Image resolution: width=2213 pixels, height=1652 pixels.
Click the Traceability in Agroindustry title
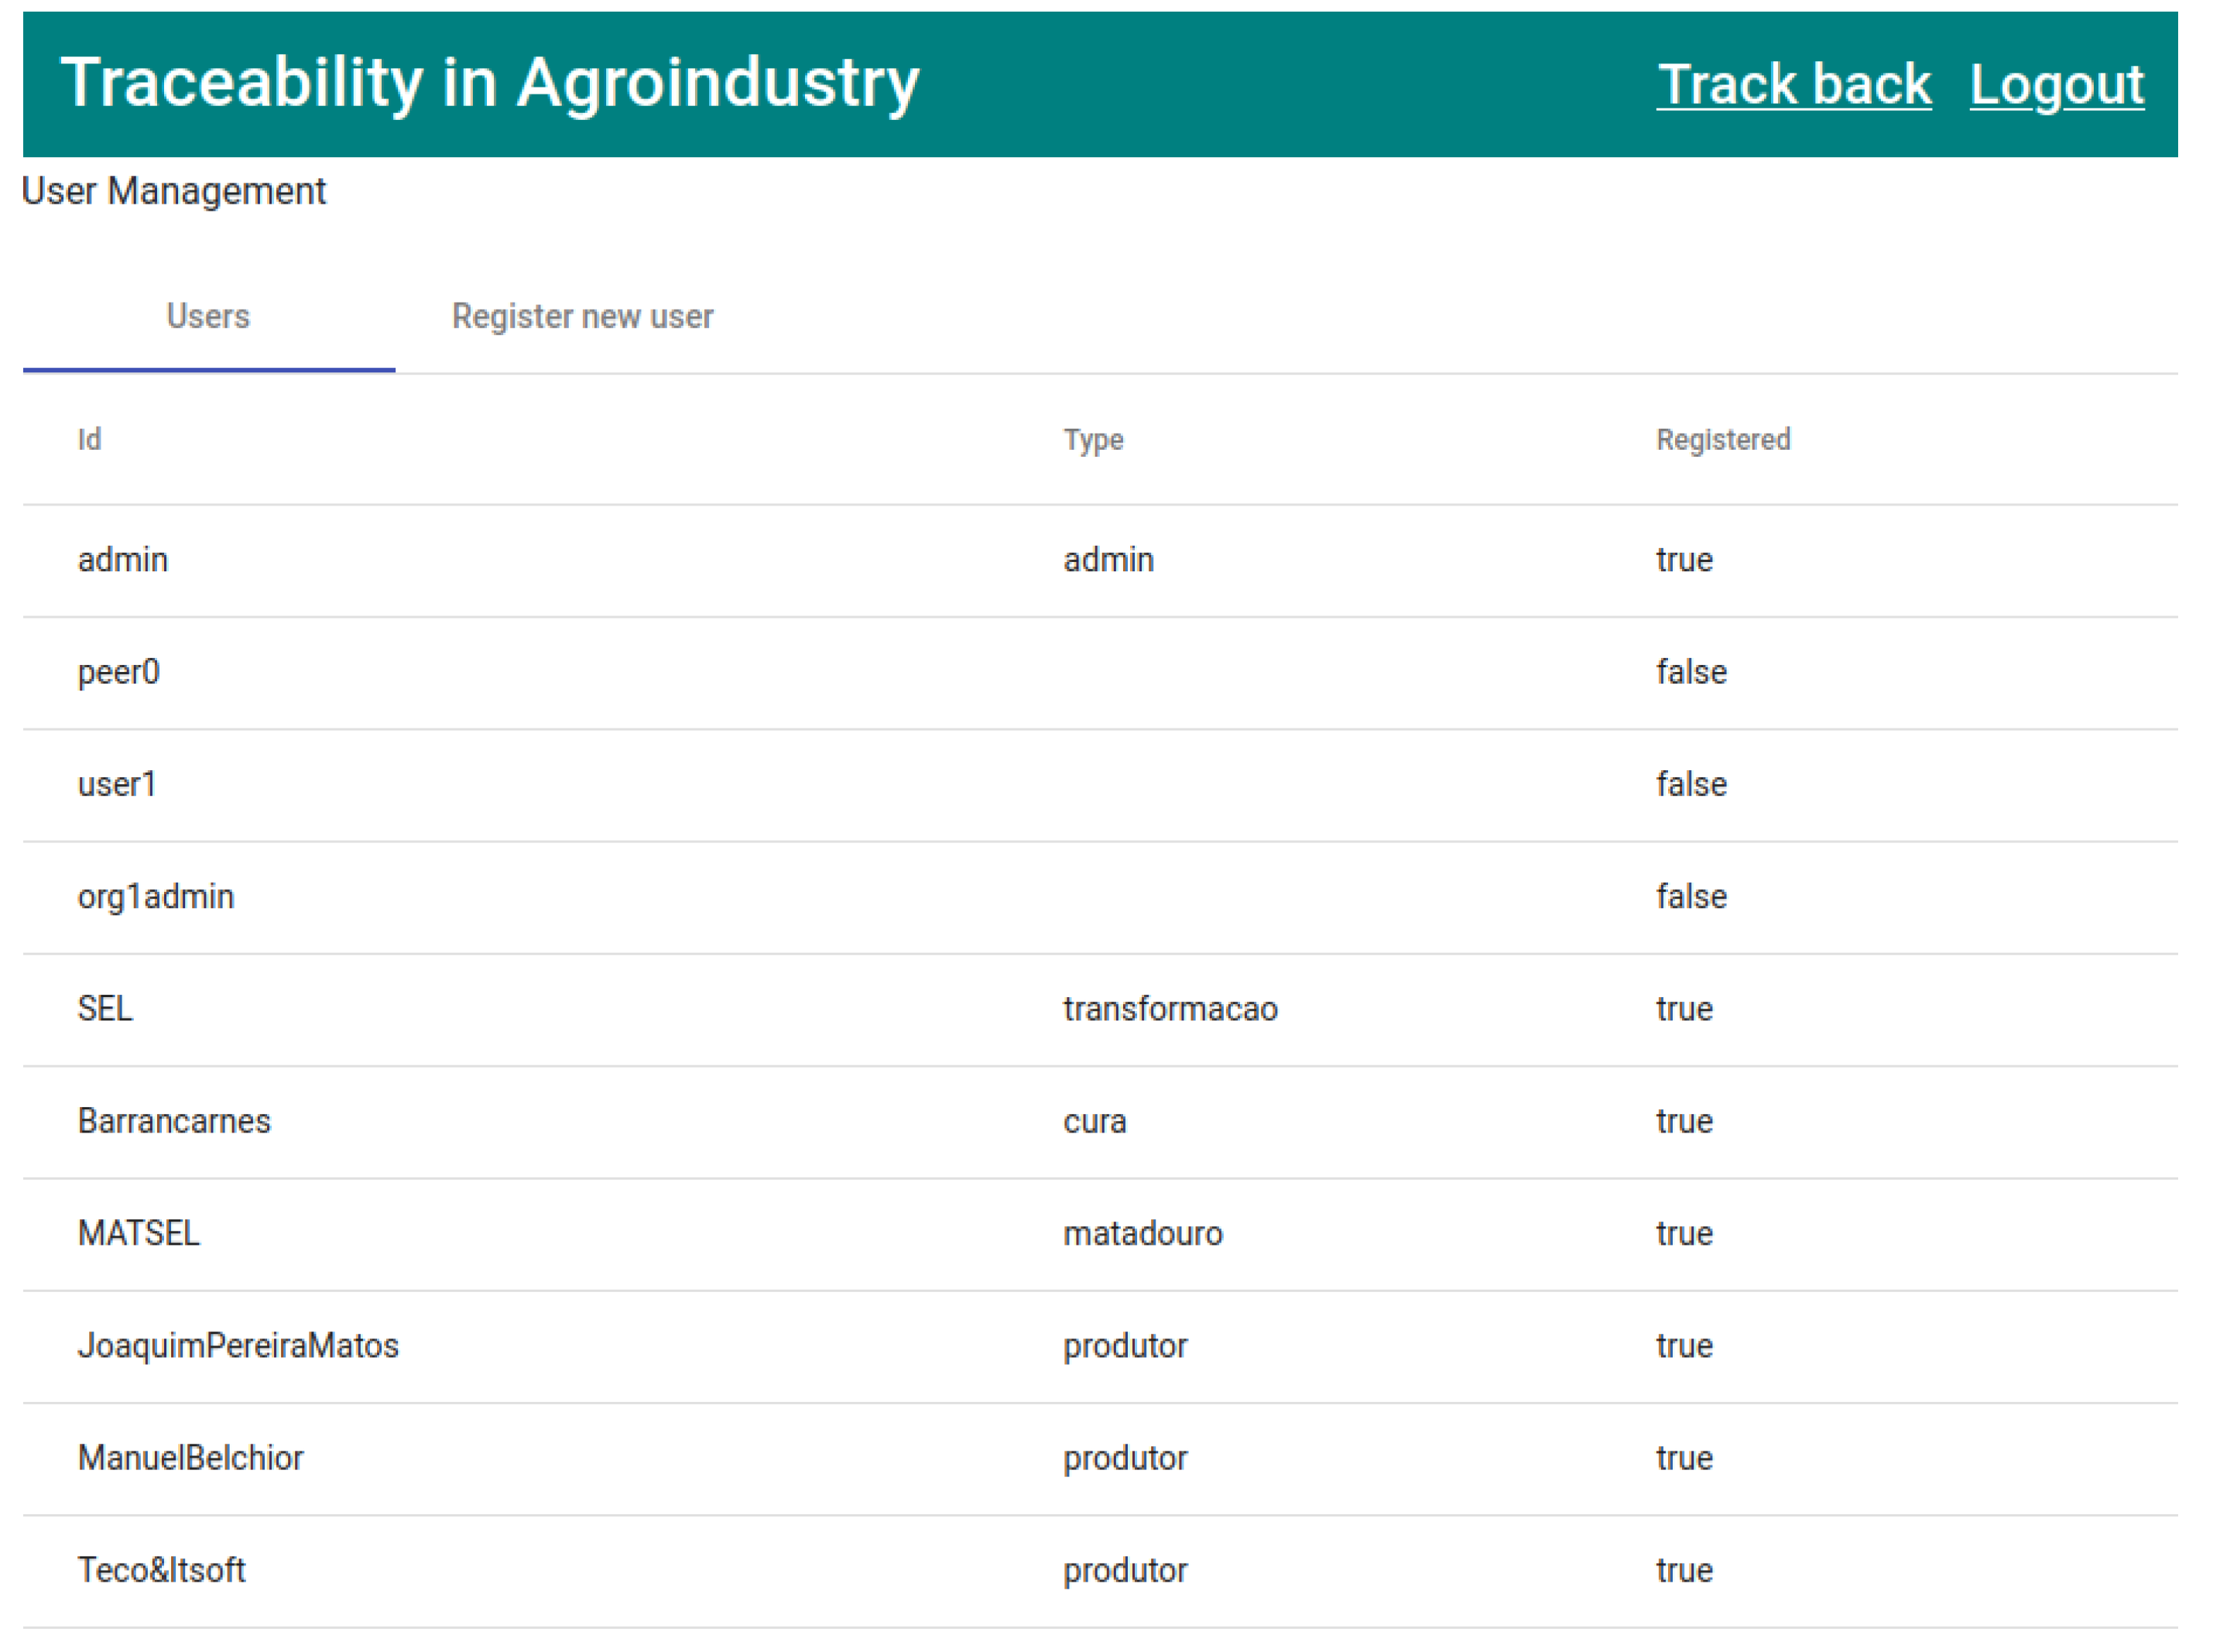coord(489,82)
